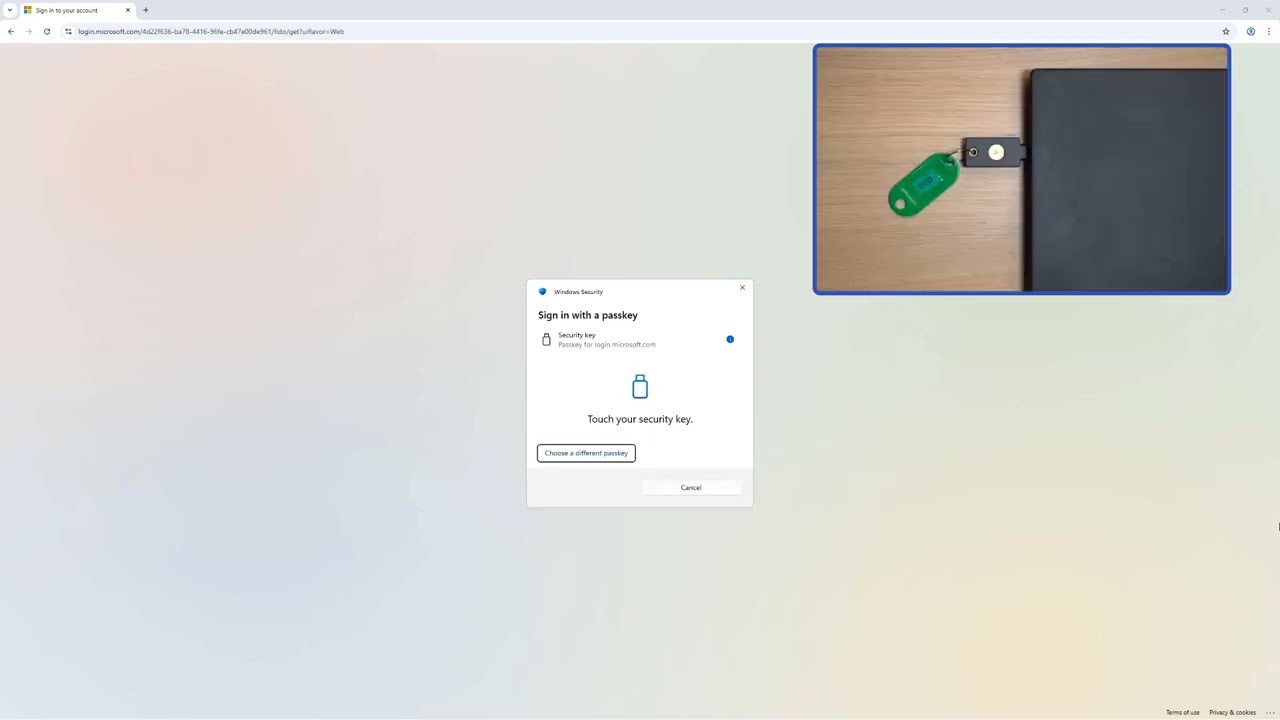Open site information via the address bar icon
The height and width of the screenshot is (720, 1280).
coord(67,31)
